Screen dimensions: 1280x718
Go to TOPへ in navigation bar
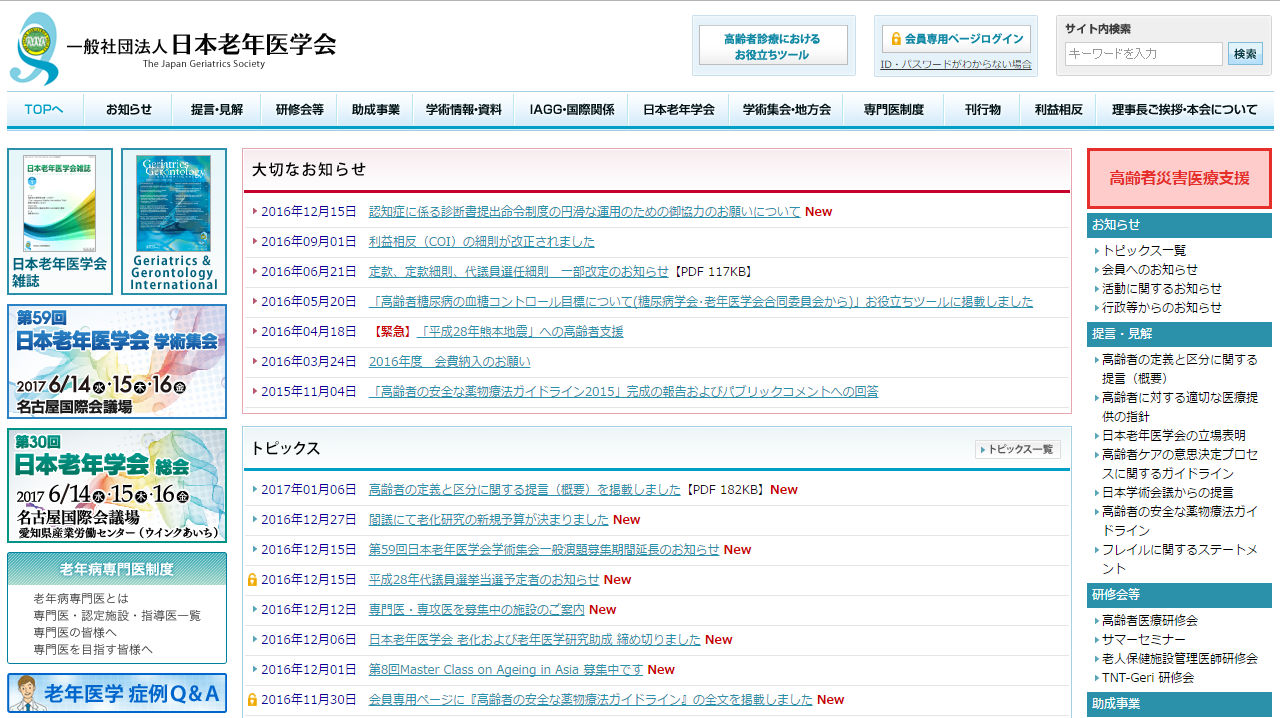tap(44, 110)
